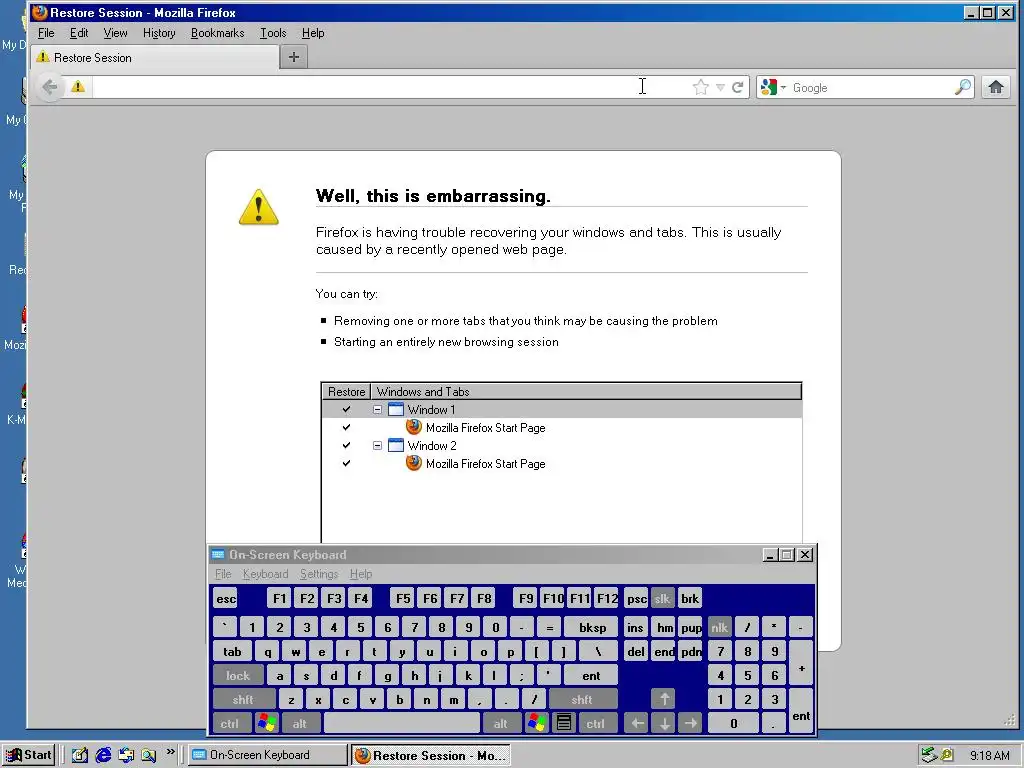
Task: Click the left arrow key on On-Screen Keyboard
Action: click(637, 723)
